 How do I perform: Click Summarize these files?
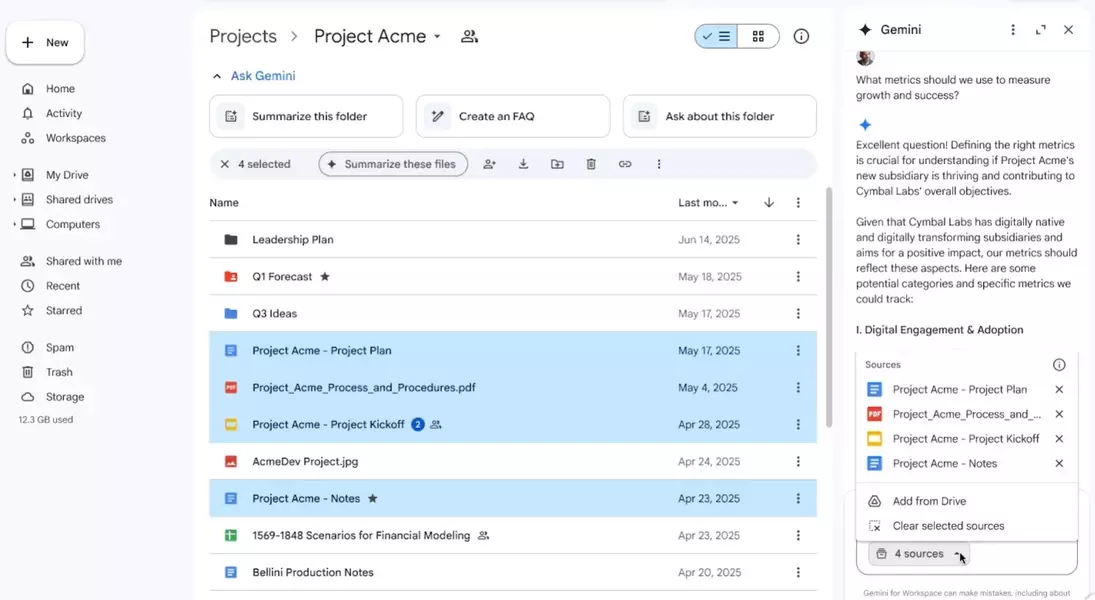pyautogui.click(x=393, y=164)
